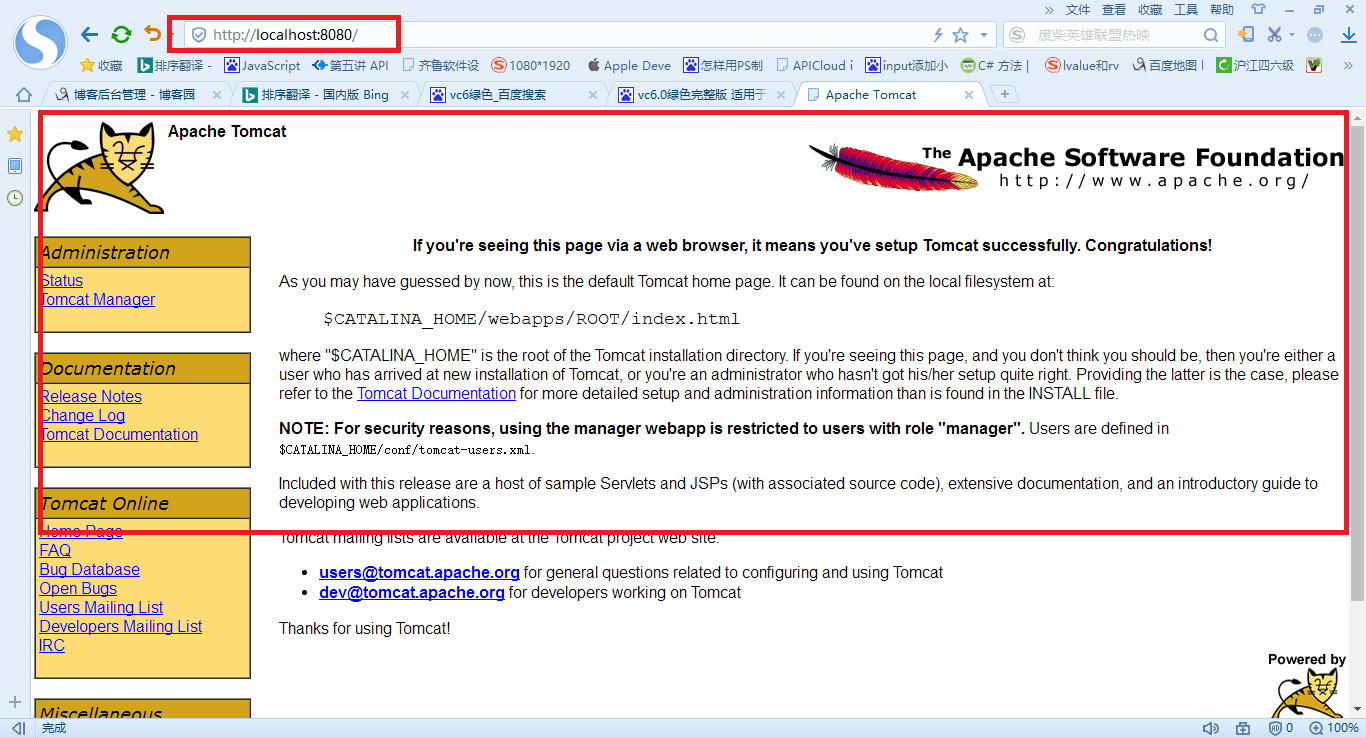Image resolution: width=1366 pixels, height=738 pixels.
Task: Add sidebar item with plus icon
Action: point(15,702)
